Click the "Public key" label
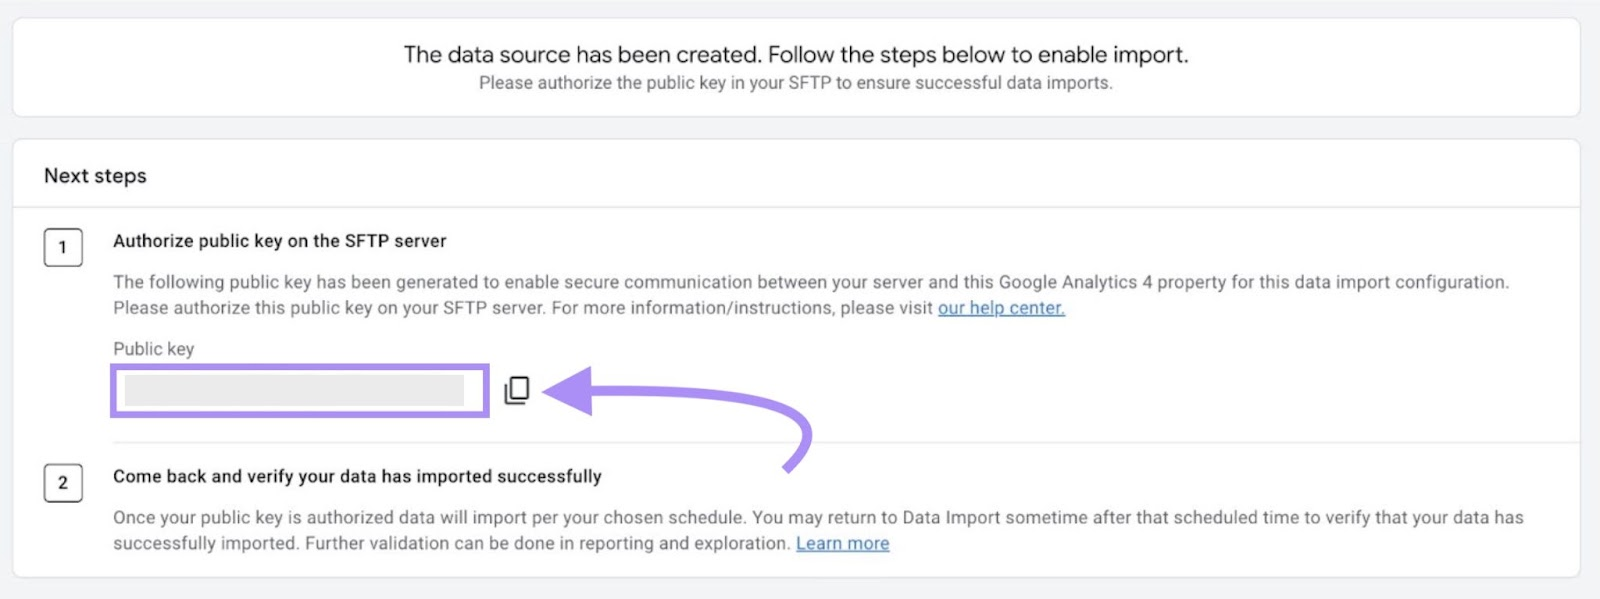 pyautogui.click(x=151, y=349)
